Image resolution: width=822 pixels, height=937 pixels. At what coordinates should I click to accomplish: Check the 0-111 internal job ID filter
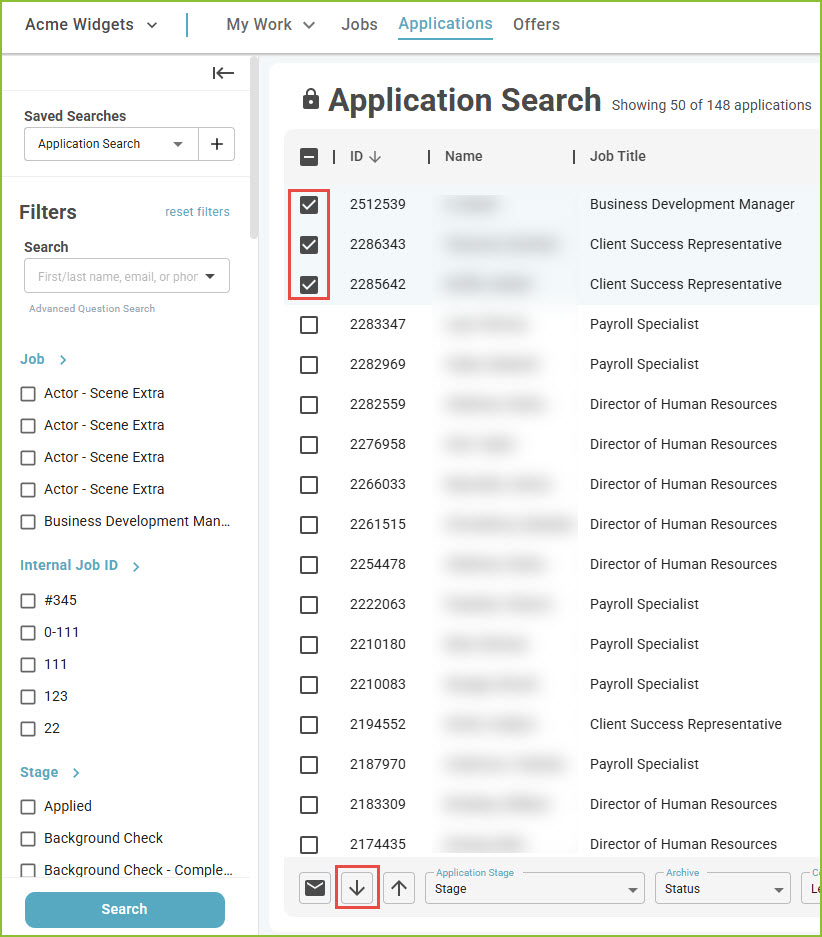click(x=28, y=633)
